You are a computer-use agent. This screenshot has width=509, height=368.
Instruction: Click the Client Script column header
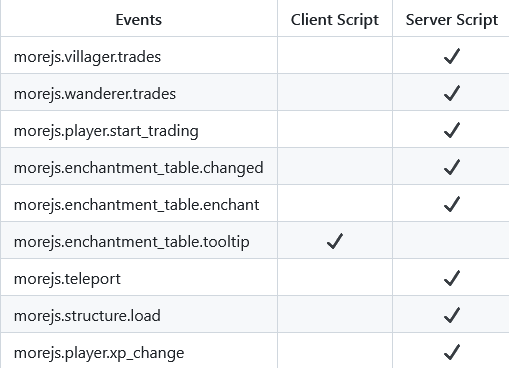point(335,20)
